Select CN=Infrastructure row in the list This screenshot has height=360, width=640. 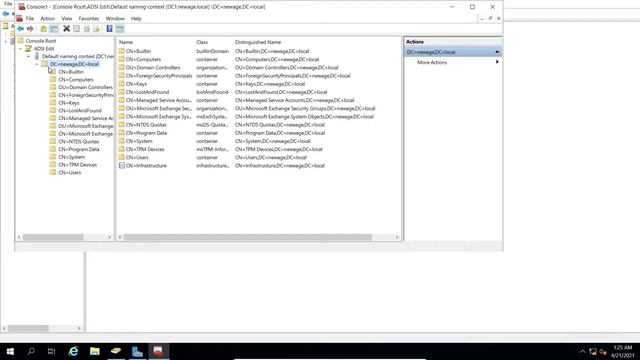pyautogui.click(x=146, y=166)
